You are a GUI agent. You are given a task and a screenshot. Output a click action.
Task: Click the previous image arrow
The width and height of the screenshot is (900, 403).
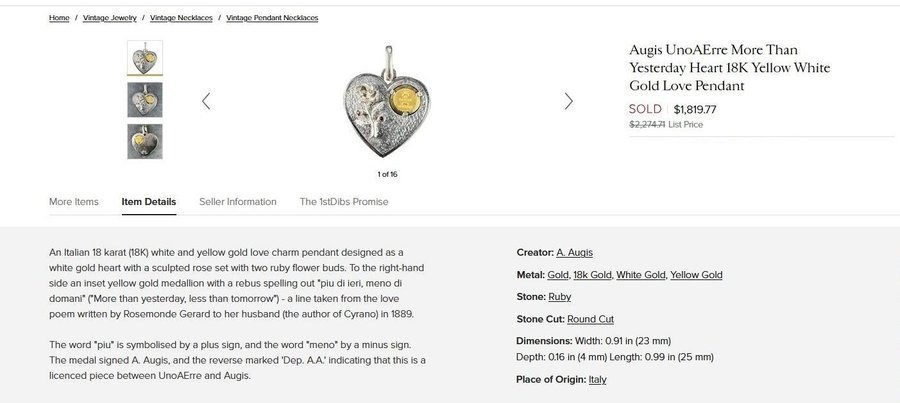click(206, 101)
